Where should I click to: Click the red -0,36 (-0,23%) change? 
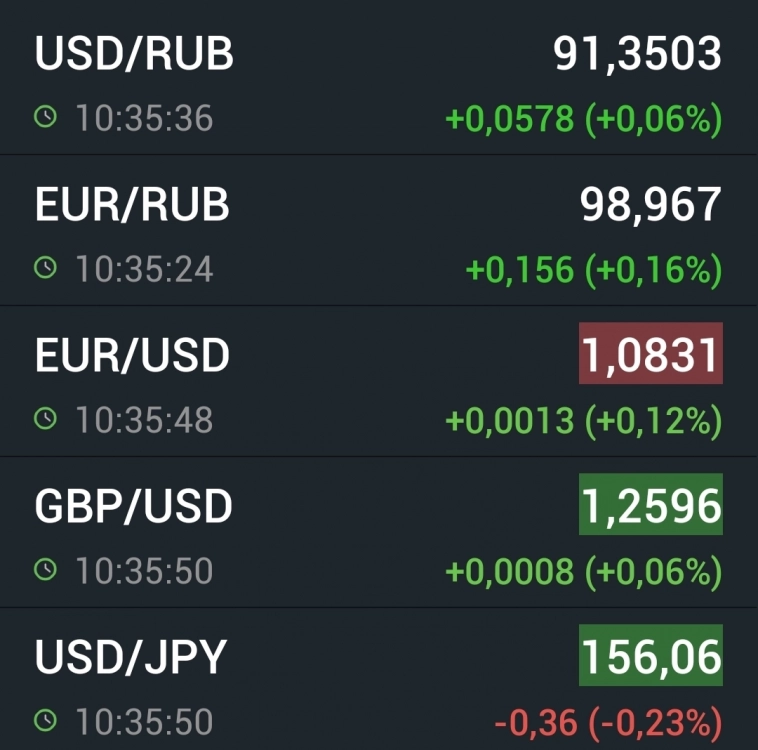(x=608, y=722)
